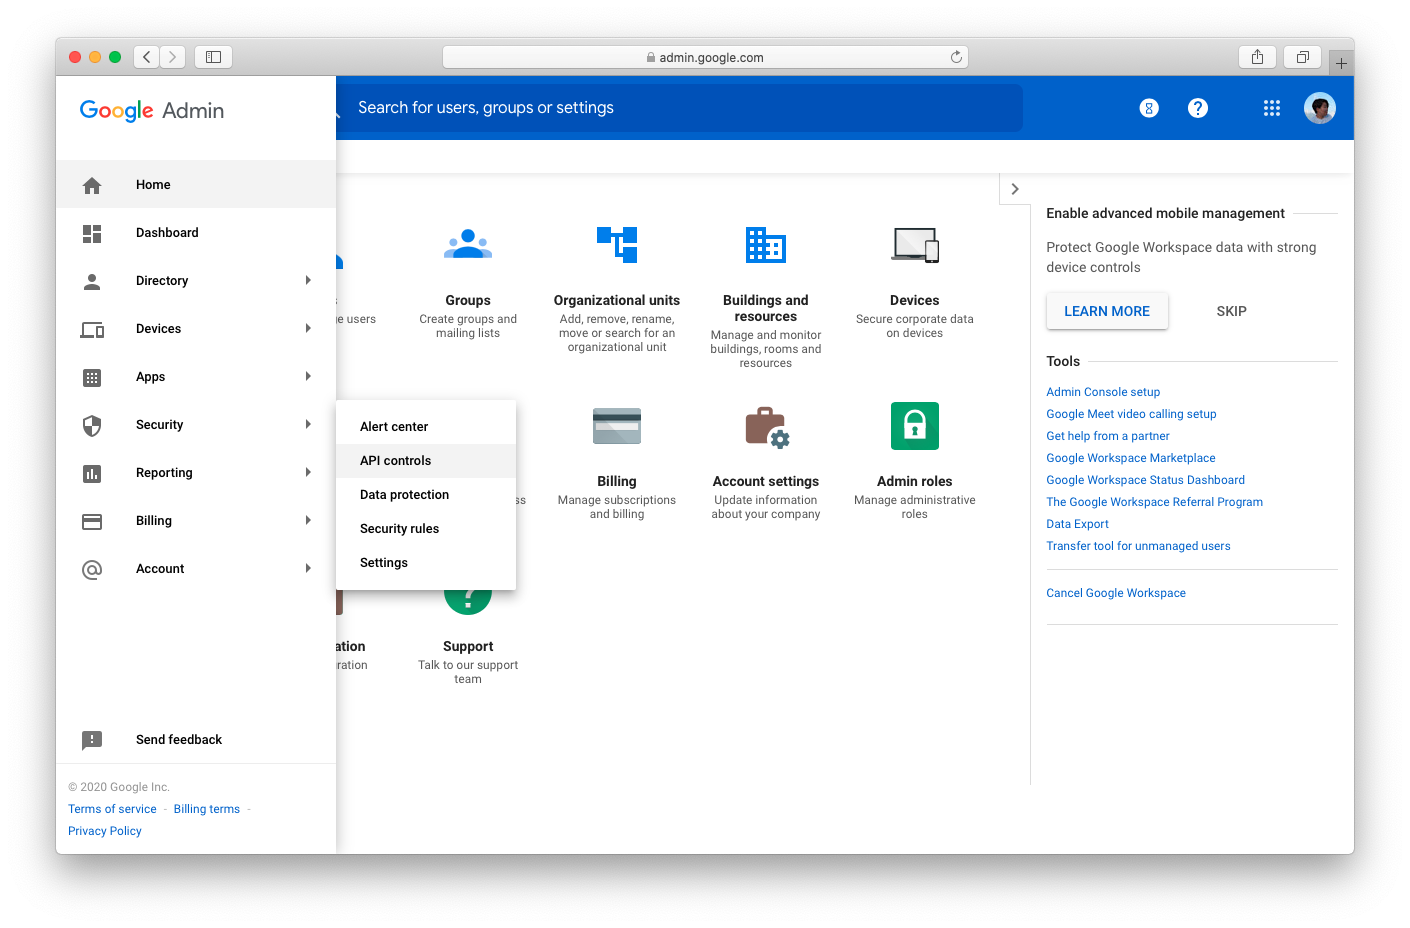Image resolution: width=1410 pixels, height=928 pixels.
Task: Click the Account at-sign icon
Action: [x=92, y=569]
